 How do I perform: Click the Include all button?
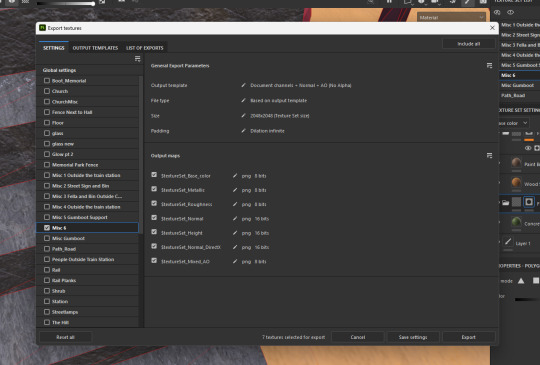(468, 44)
